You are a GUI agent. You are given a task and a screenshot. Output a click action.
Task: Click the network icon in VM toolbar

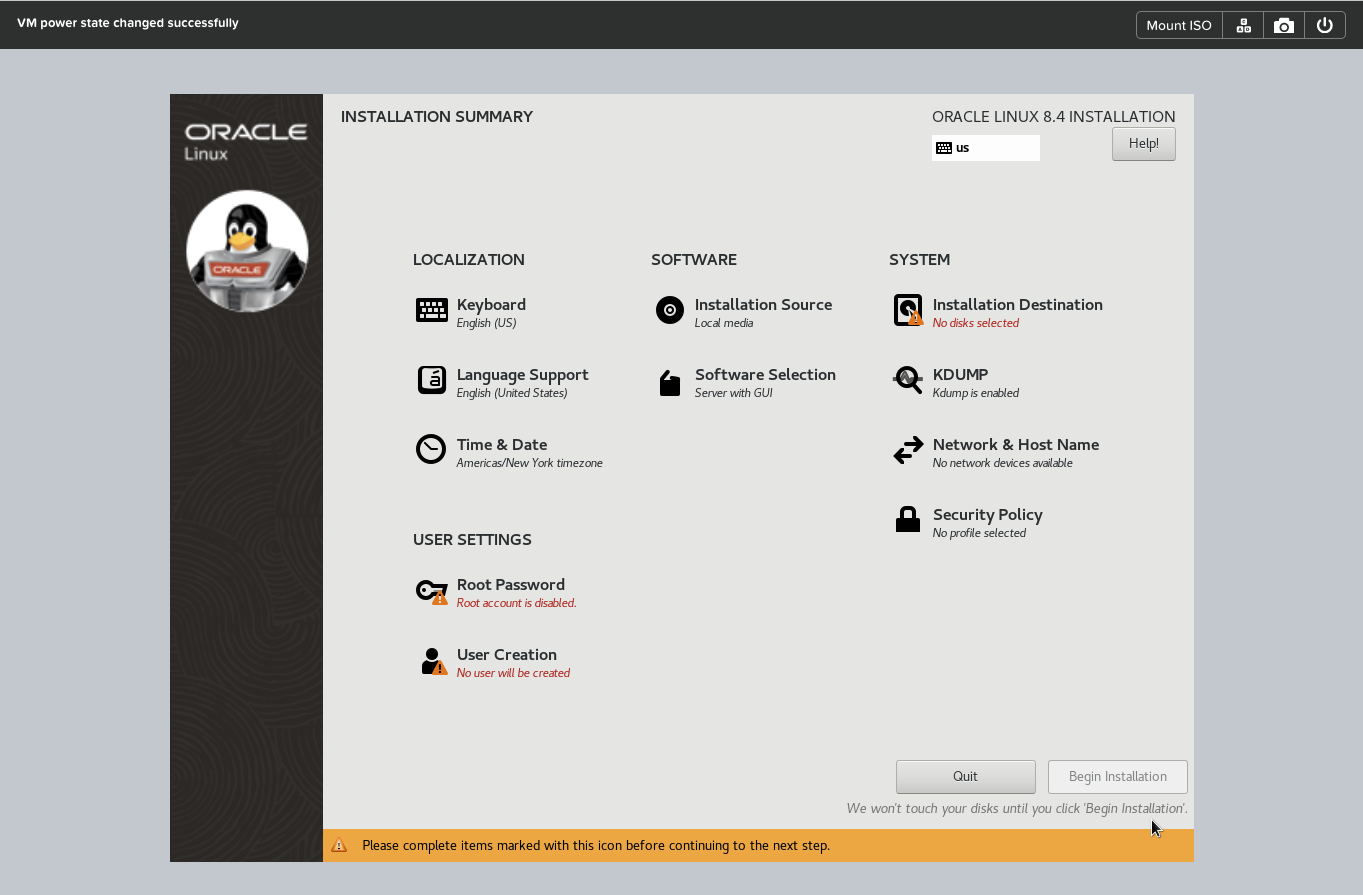point(1243,25)
